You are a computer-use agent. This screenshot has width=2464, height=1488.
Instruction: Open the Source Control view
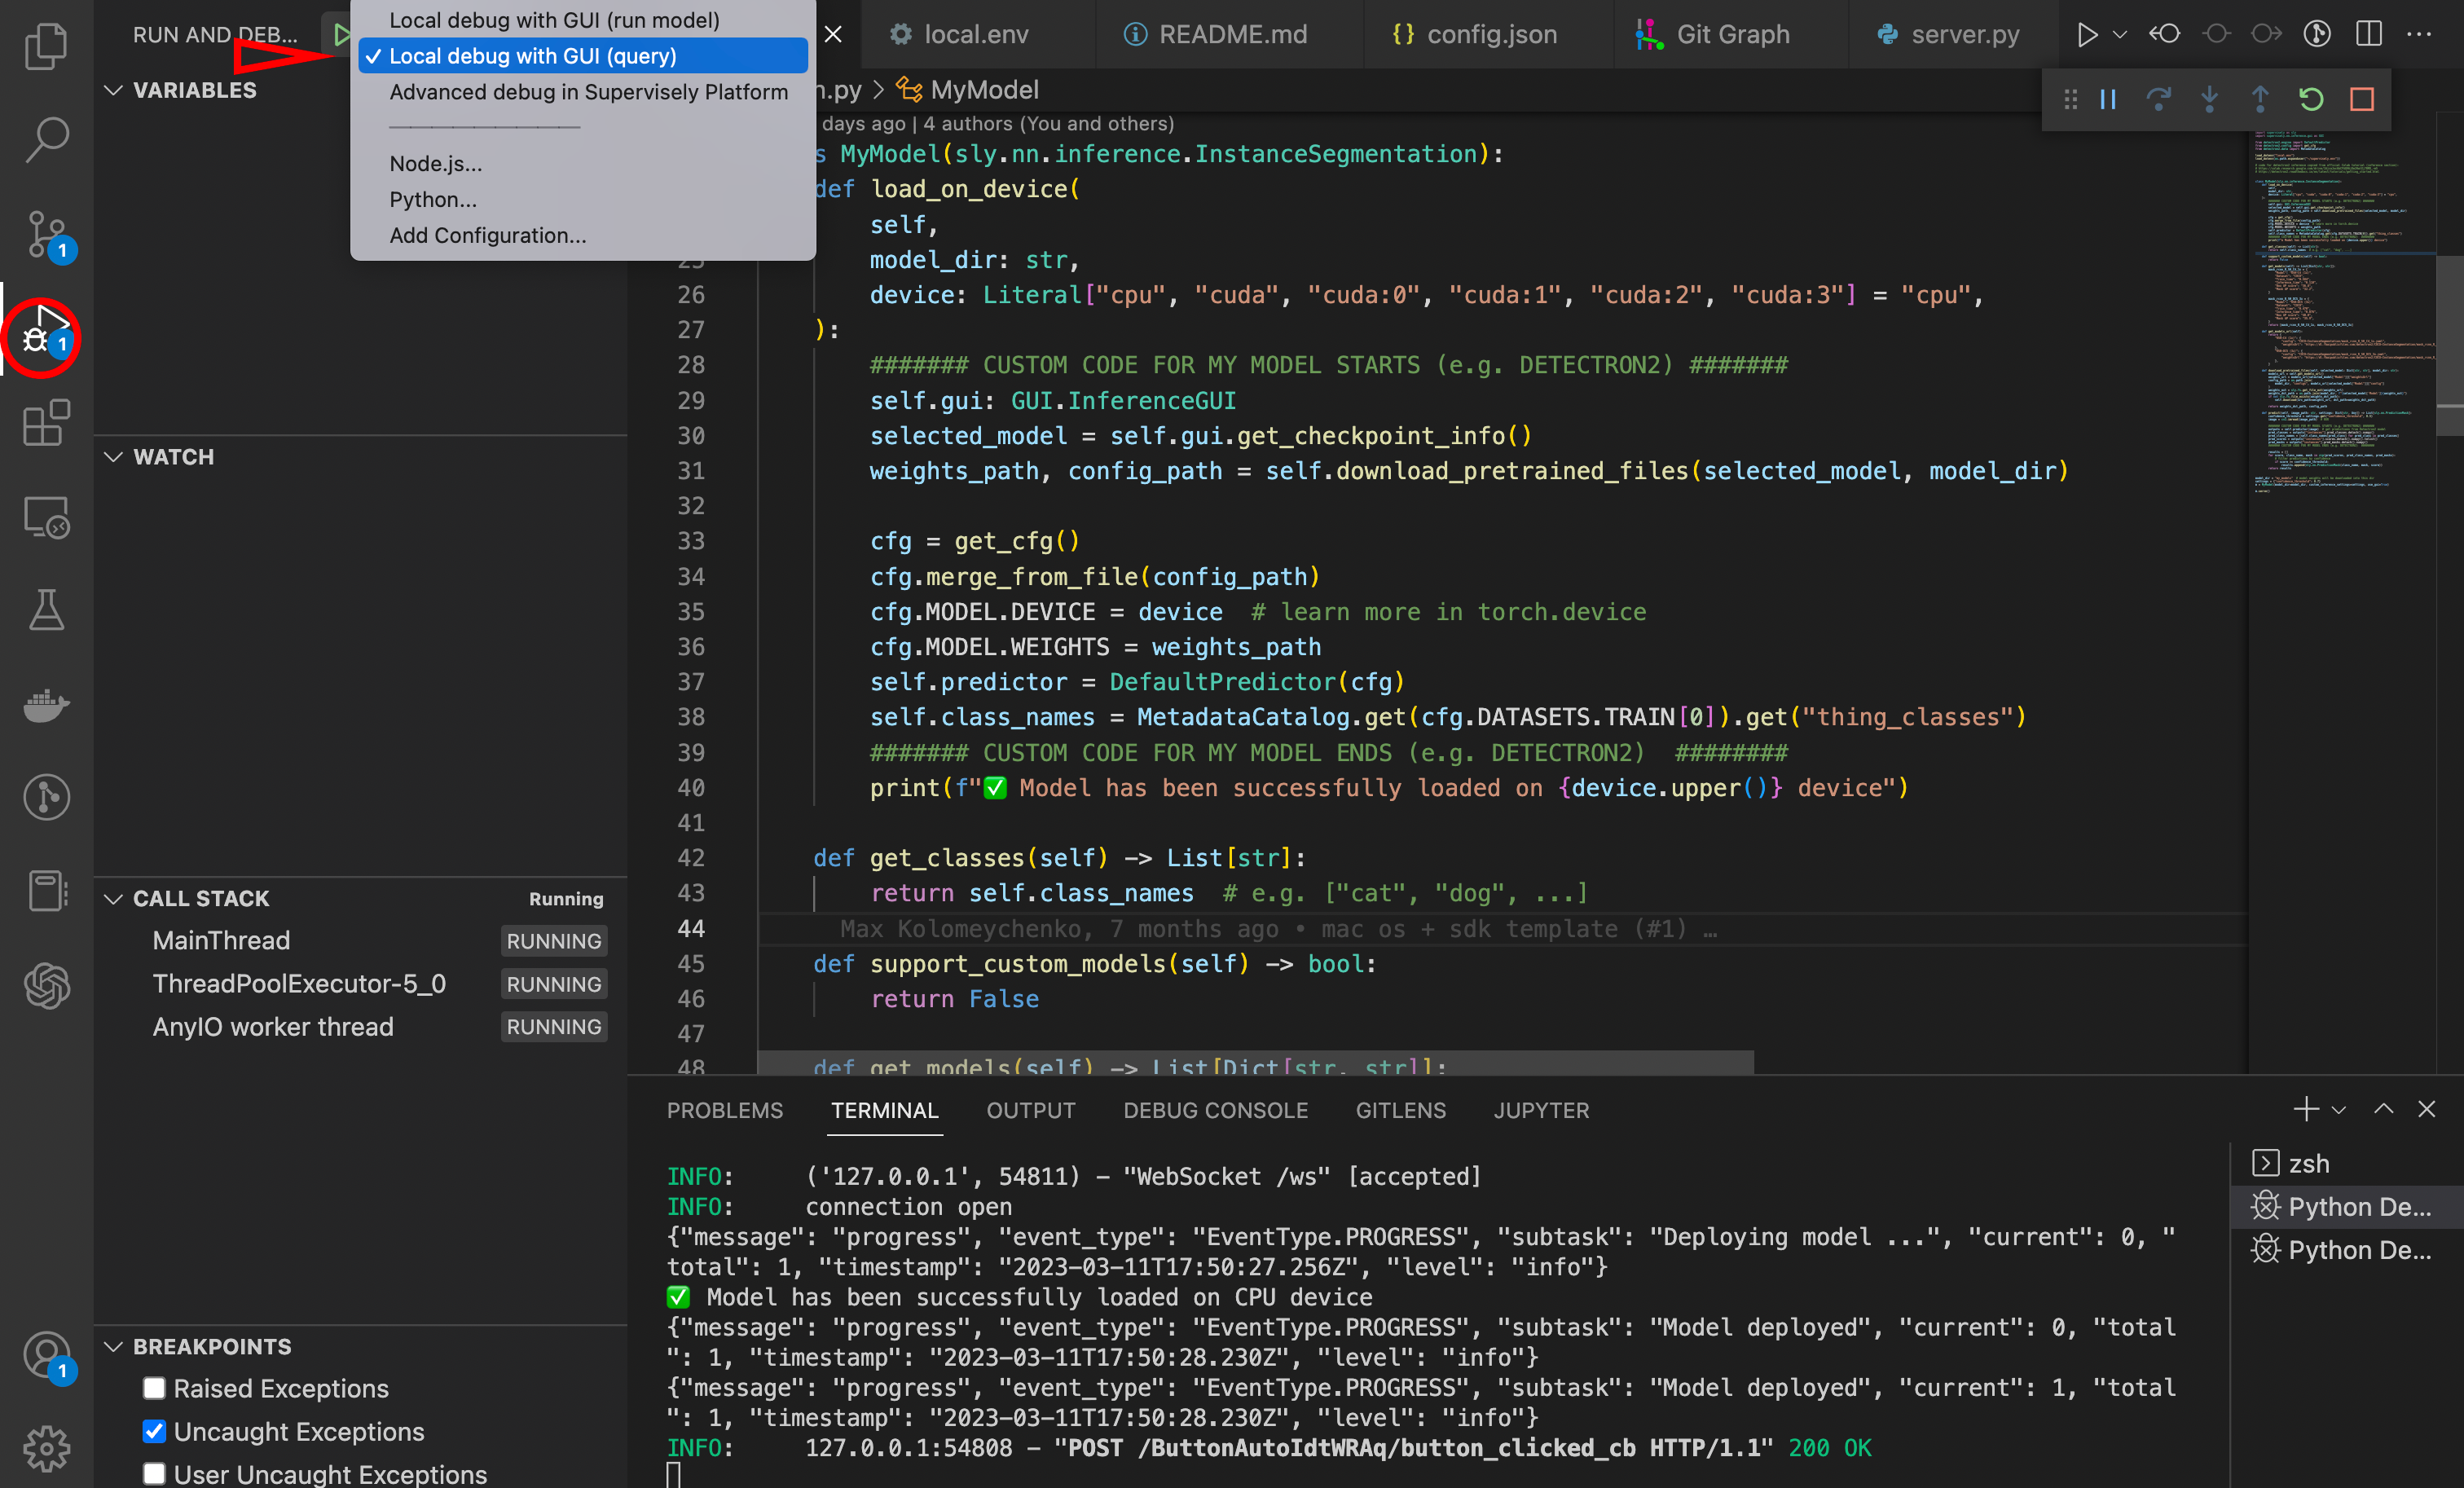46,234
